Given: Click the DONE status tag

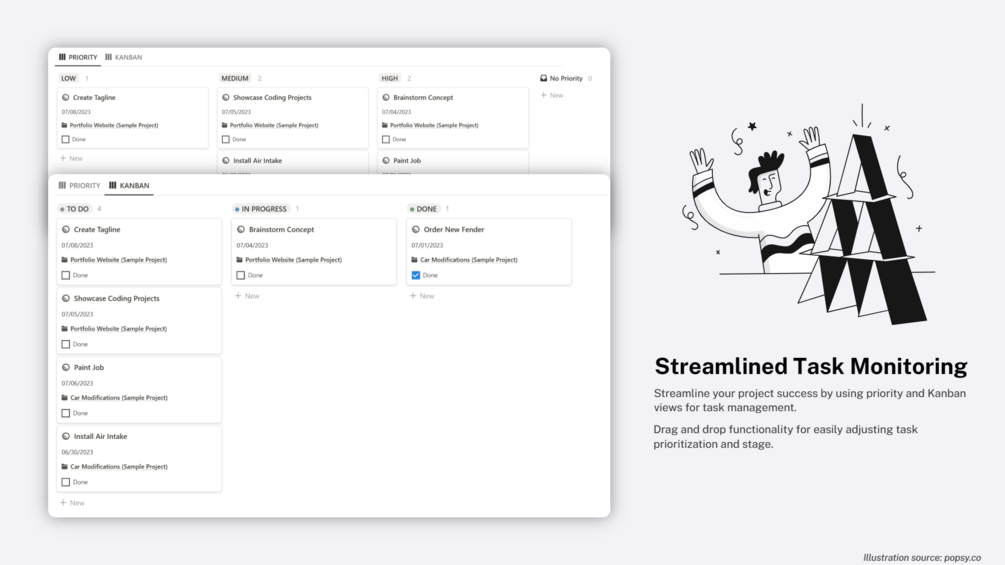Looking at the screenshot, I should click(x=424, y=209).
